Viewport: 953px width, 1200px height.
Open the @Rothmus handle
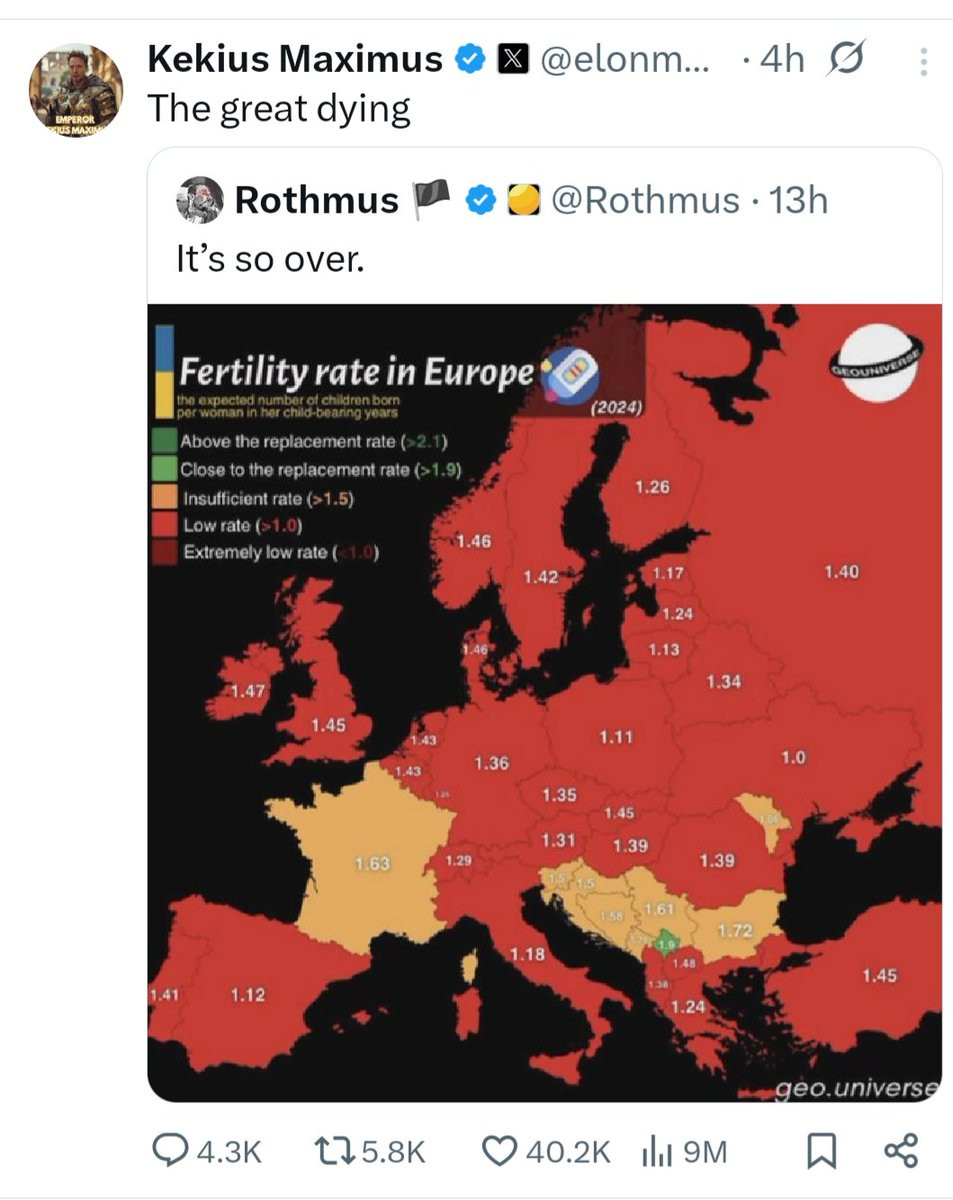pyautogui.click(x=645, y=201)
